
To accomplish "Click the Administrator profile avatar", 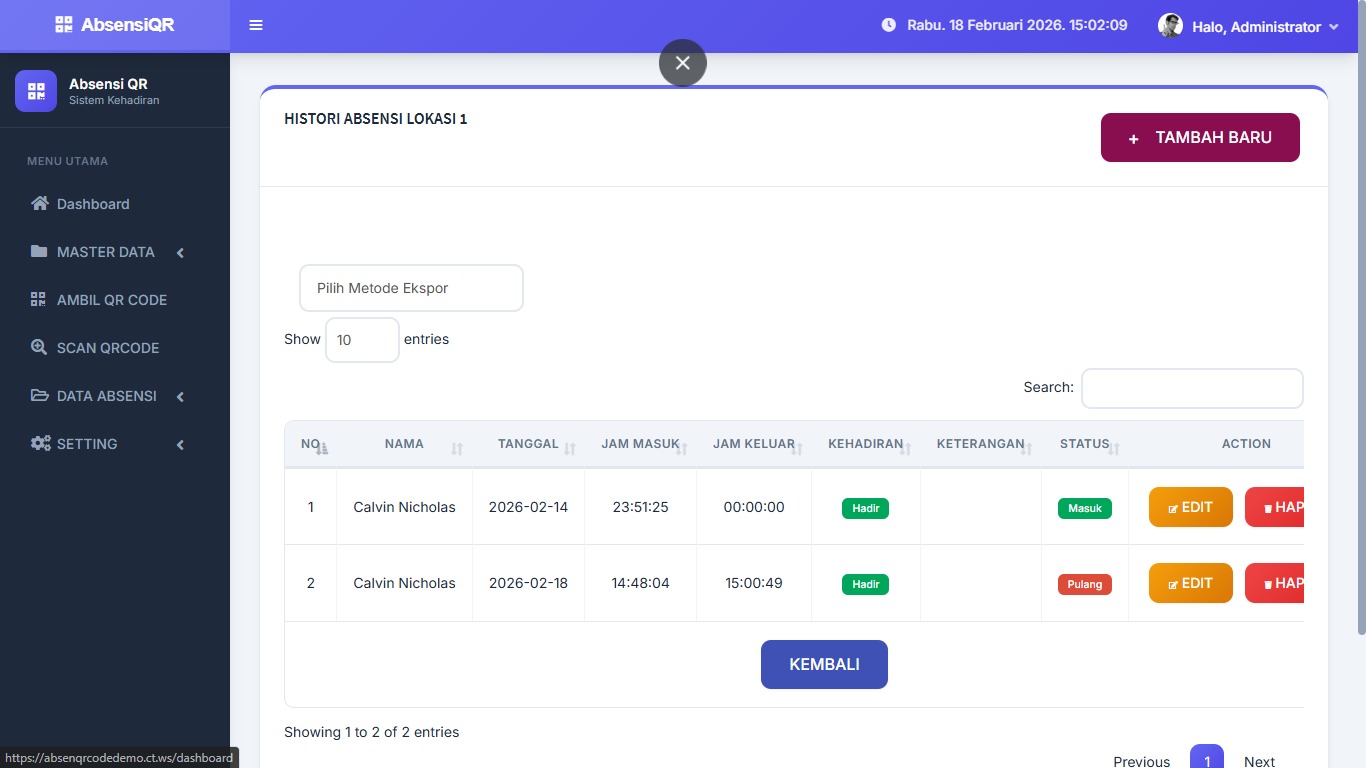I will pos(1170,25).
